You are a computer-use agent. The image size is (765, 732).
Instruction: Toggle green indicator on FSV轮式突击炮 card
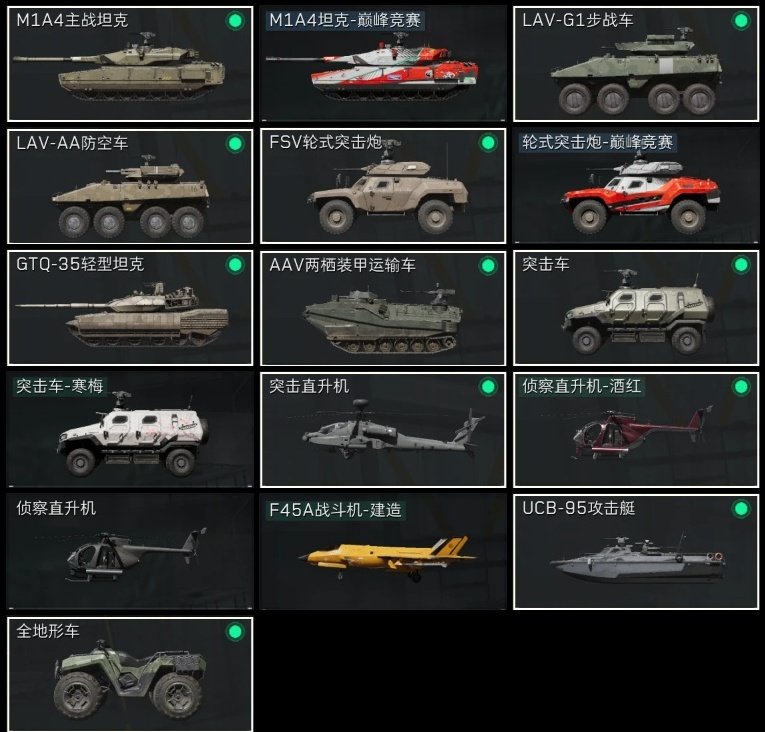coord(488,143)
